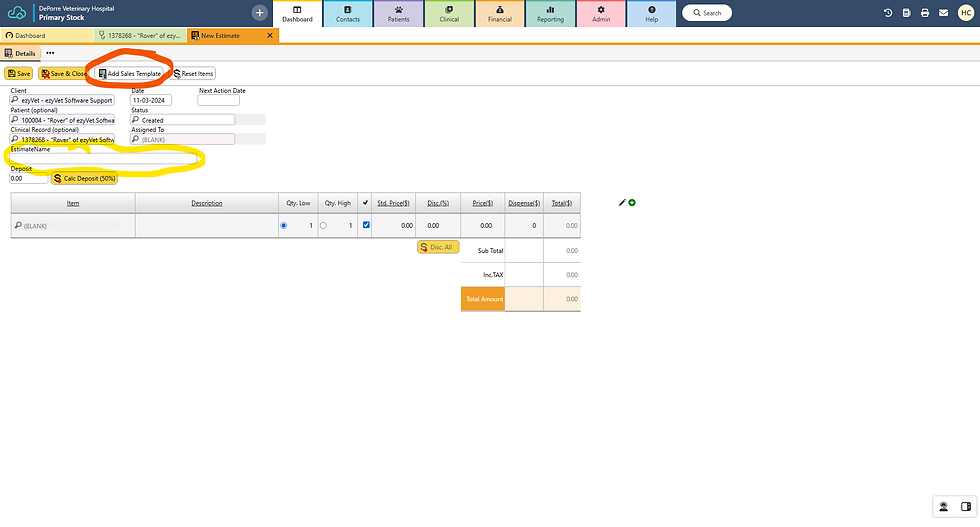Close the New Estimate tab
This screenshot has width=980, height=527.
click(x=270, y=36)
